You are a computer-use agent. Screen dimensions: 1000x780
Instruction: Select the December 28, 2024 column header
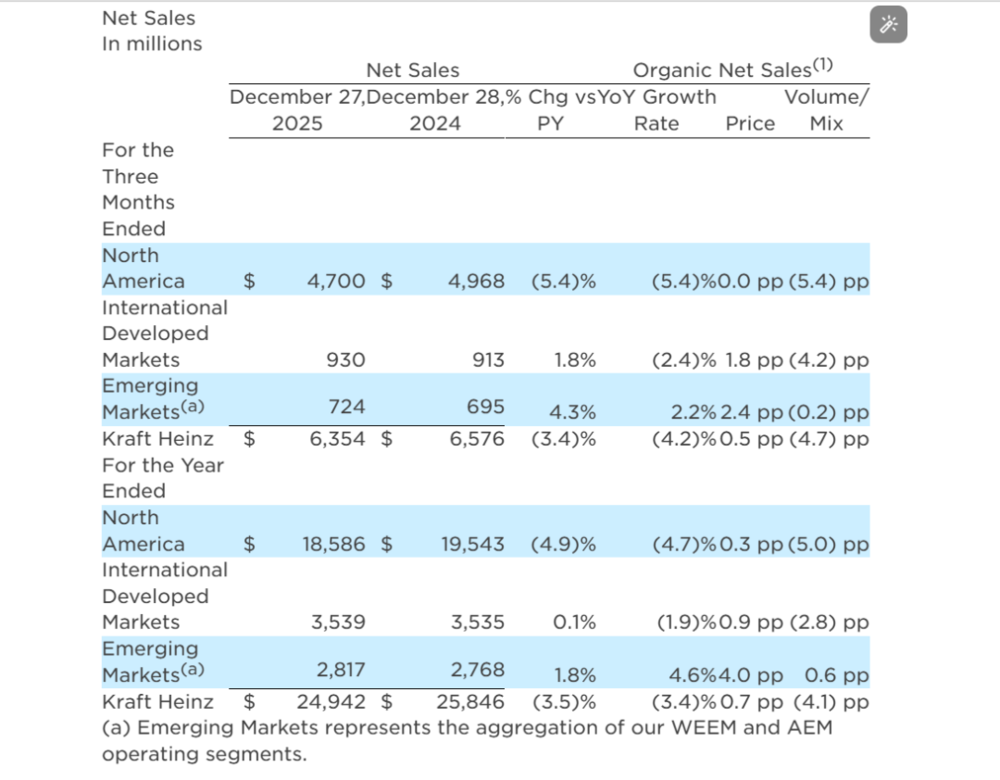(435, 110)
